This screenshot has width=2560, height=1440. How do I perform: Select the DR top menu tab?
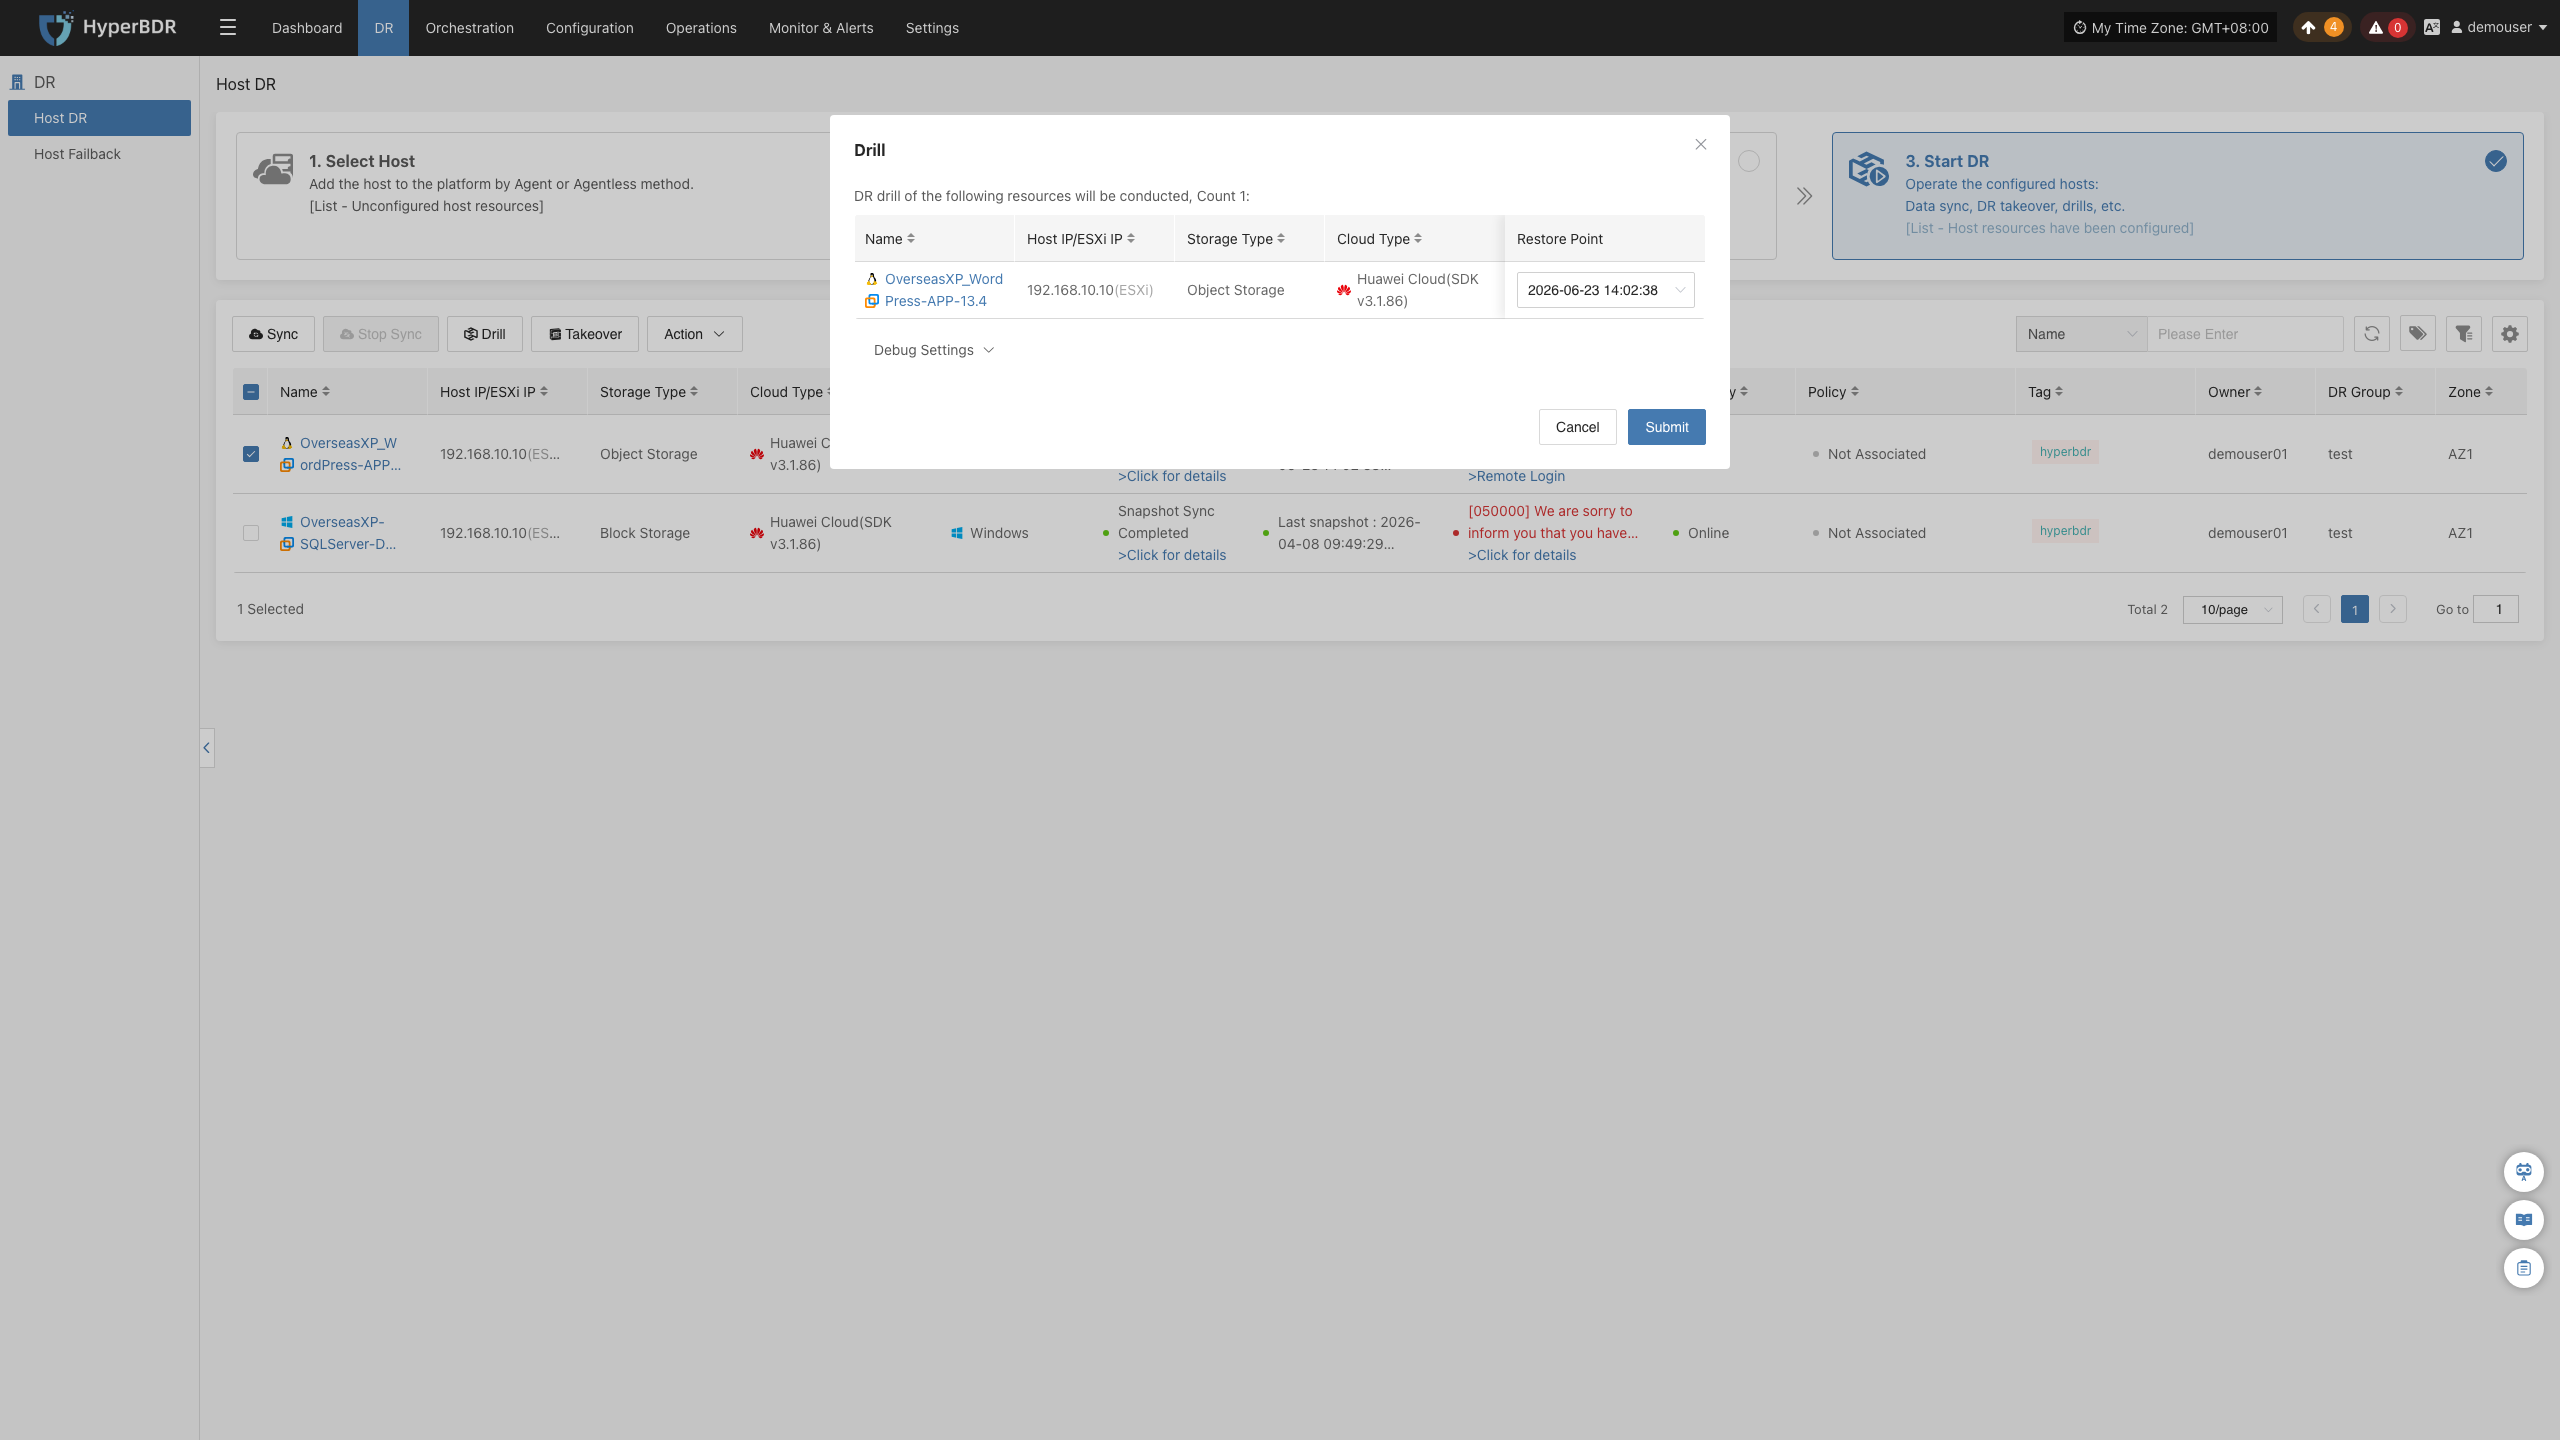[x=384, y=28]
